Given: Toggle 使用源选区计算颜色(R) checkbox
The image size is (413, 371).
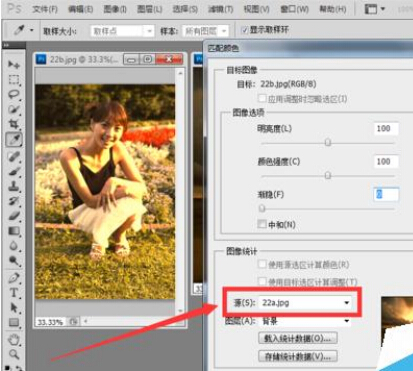Looking at the screenshot, I should coord(262,264).
